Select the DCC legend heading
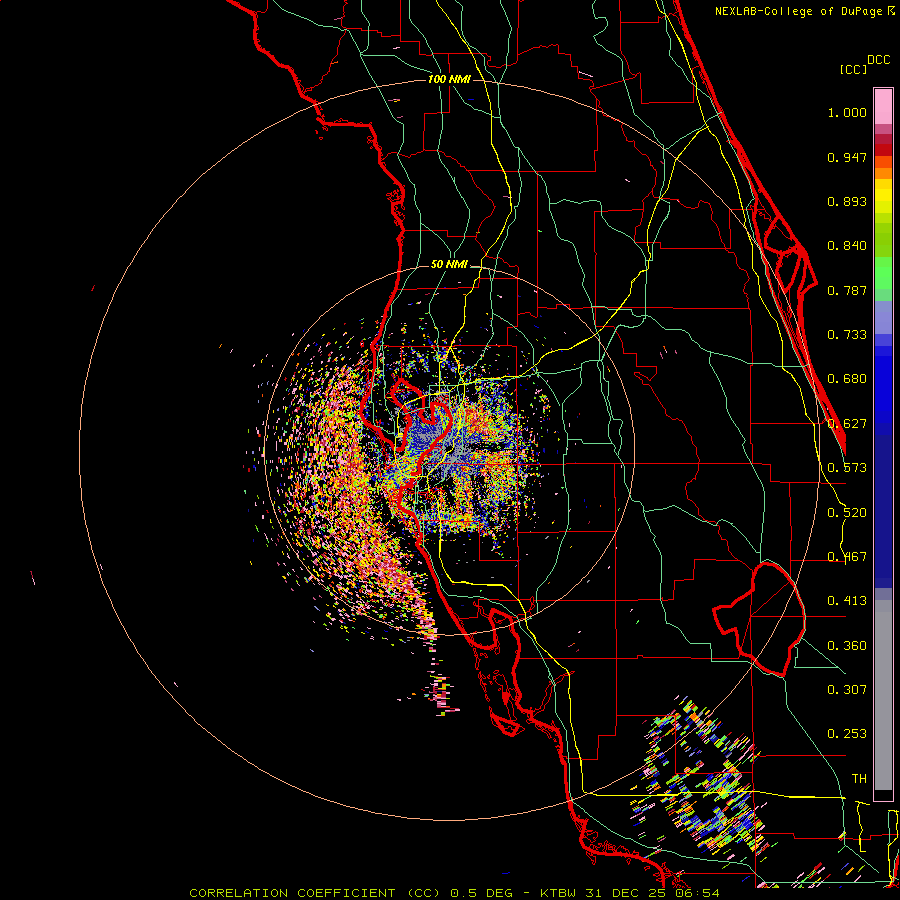Image resolution: width=900 pixels, height=900 pixels. [878, 60]
